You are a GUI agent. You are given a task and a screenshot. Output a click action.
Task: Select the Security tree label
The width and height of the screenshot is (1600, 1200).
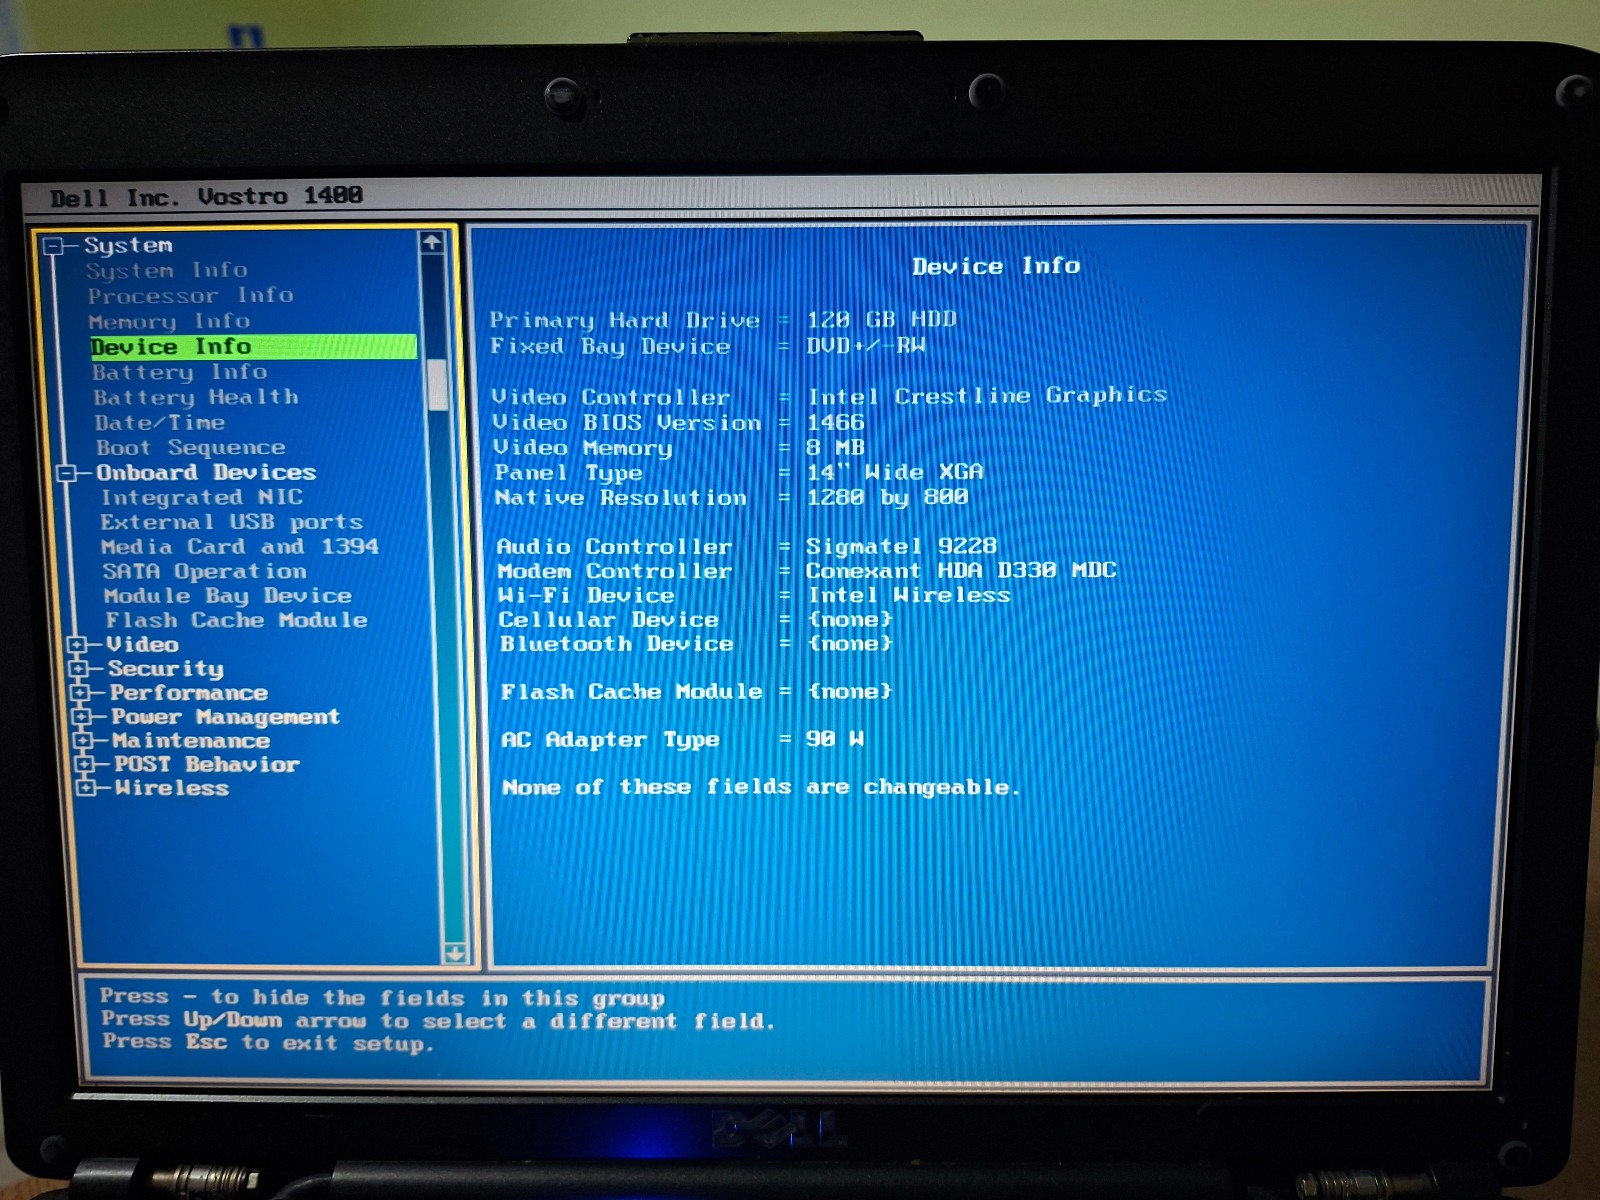click(166, 669)
